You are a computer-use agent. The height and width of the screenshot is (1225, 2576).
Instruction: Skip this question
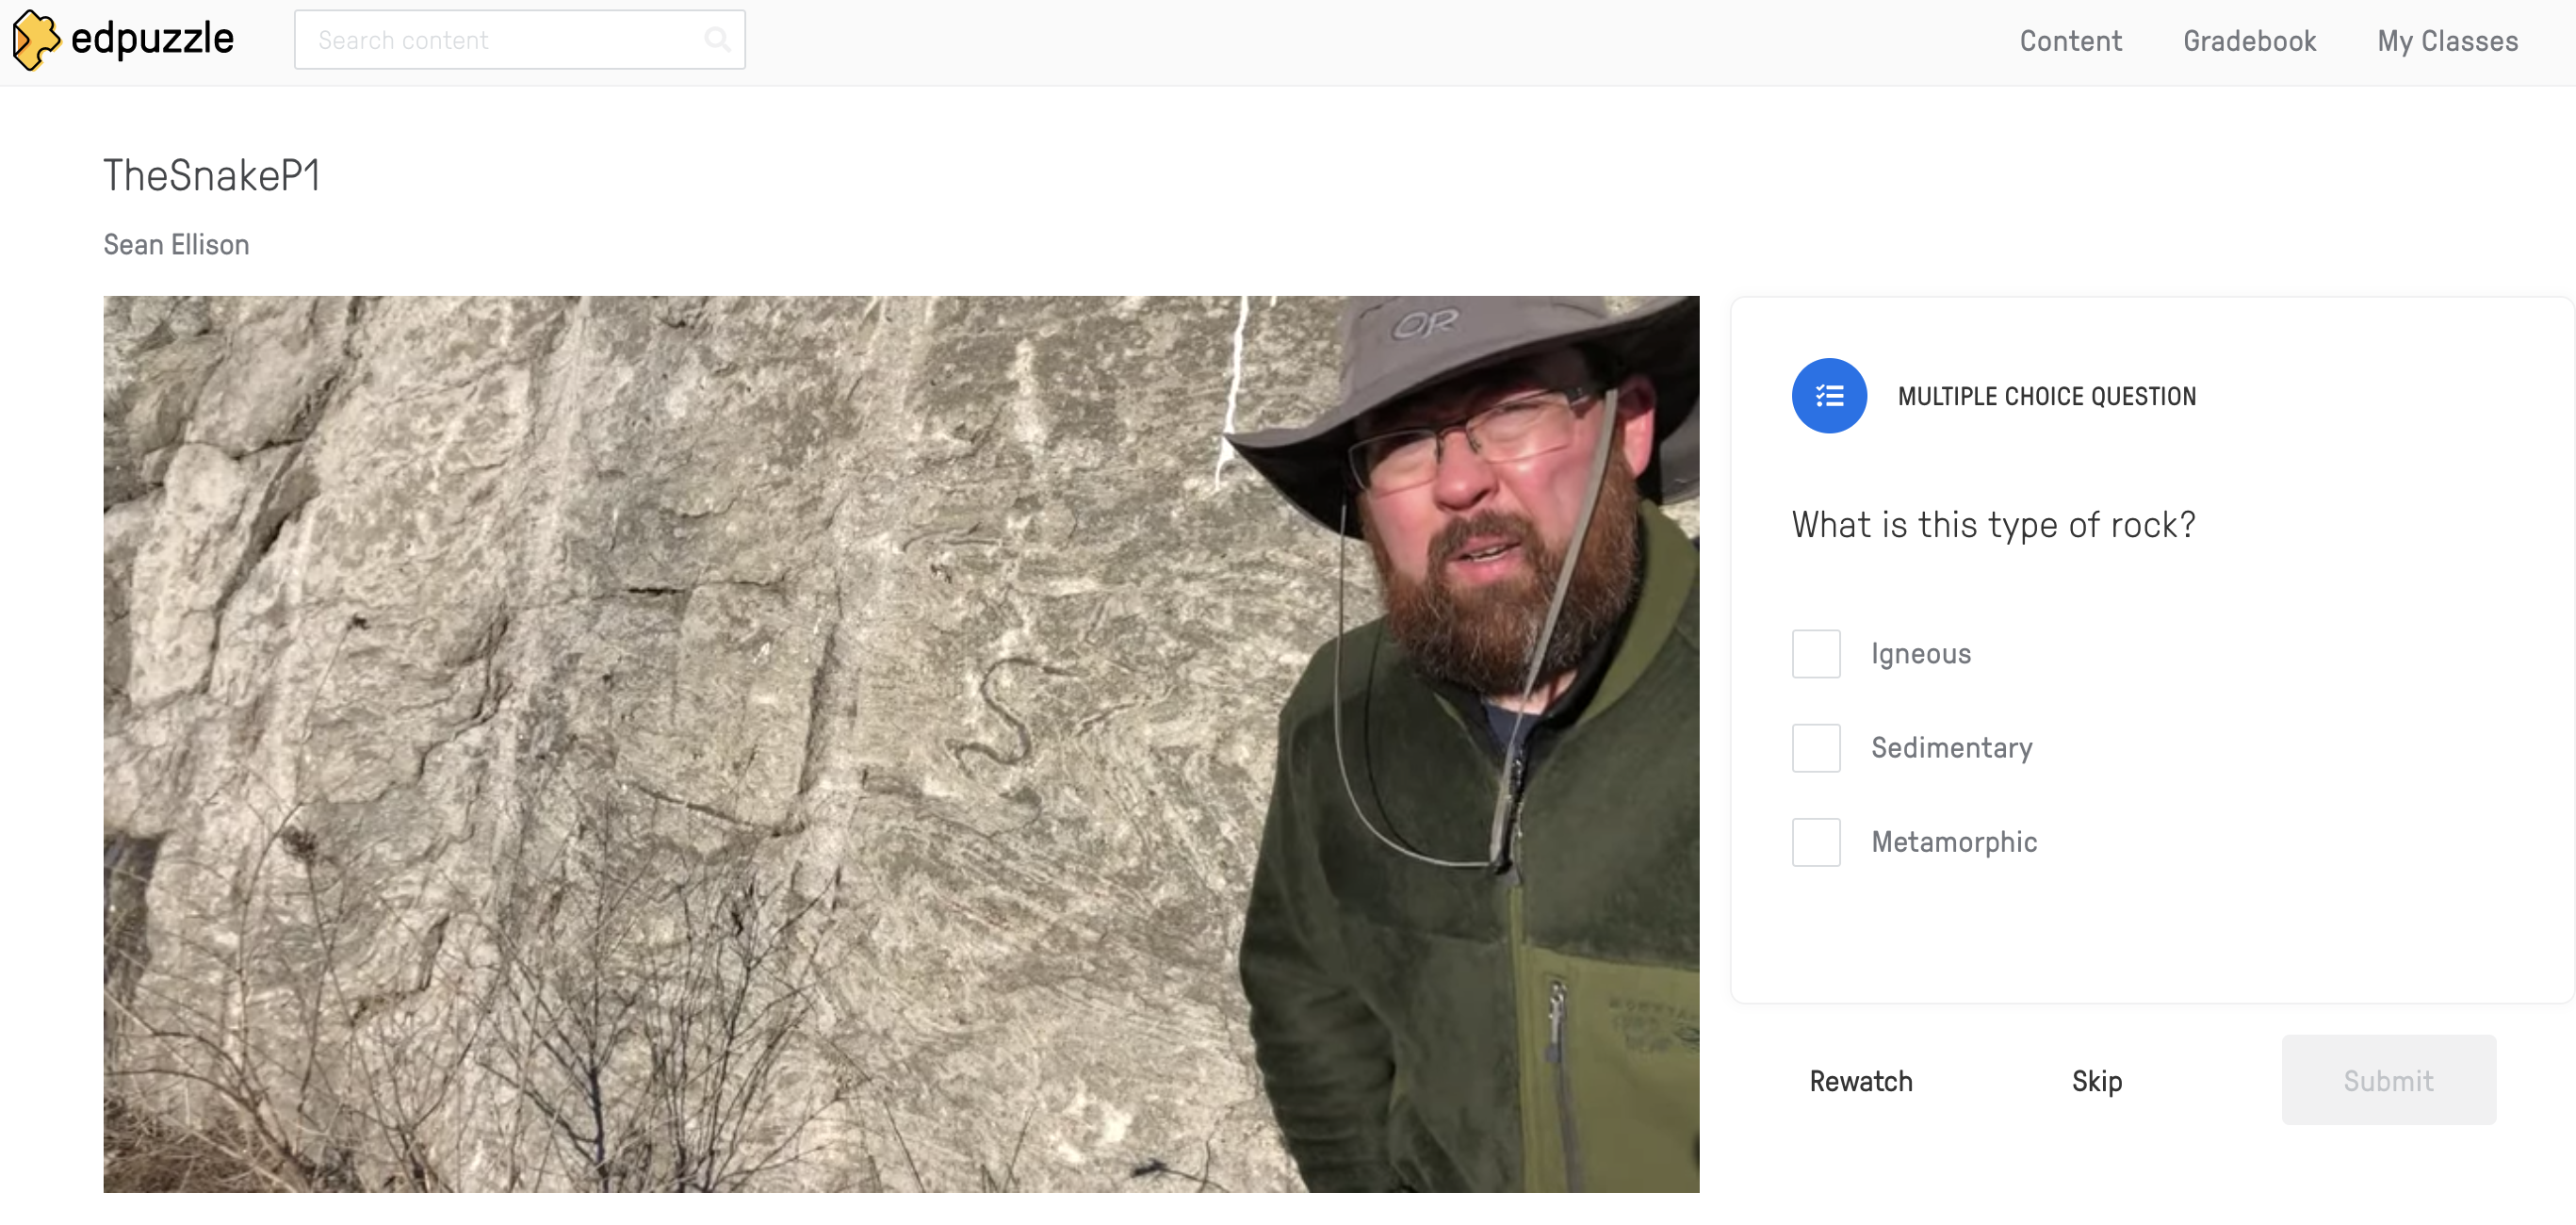[x=2096, y=1081]
